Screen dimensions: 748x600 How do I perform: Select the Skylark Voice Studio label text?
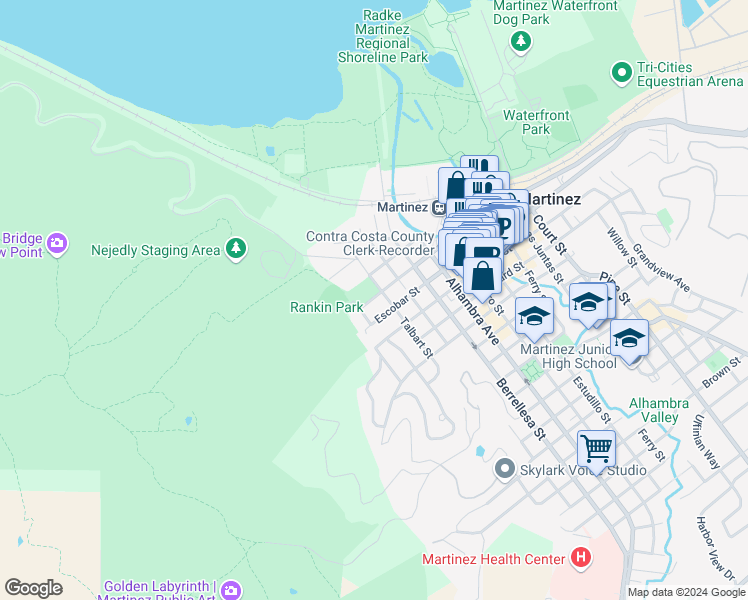583,470
